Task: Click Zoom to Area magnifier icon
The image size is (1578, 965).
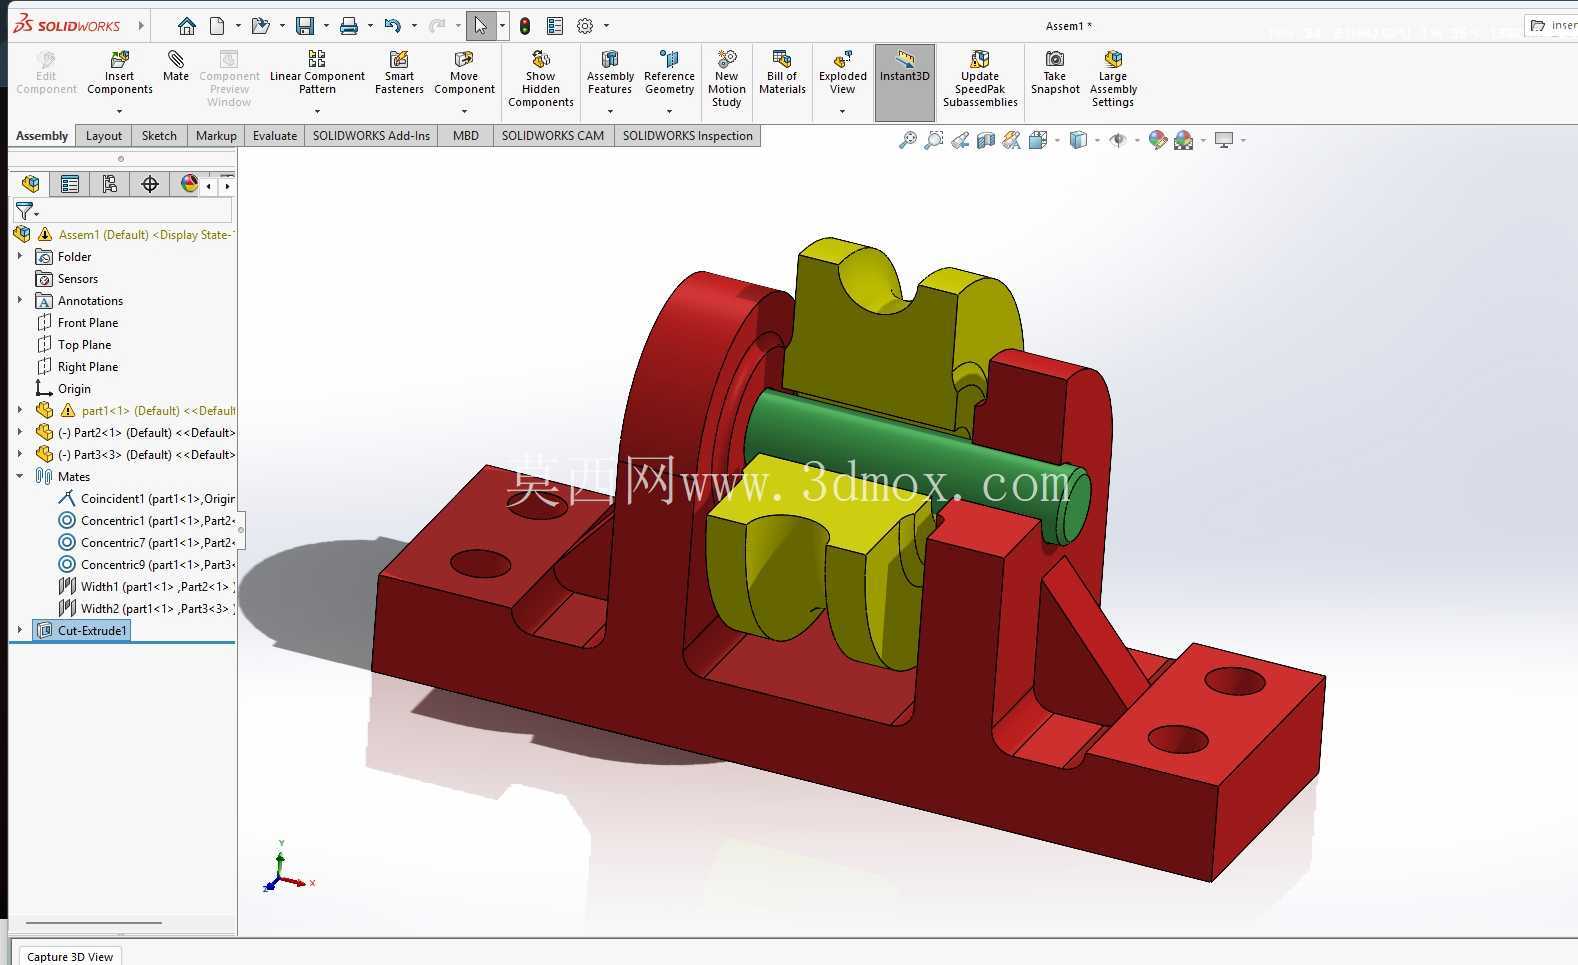Action: (x=933, y=140)
